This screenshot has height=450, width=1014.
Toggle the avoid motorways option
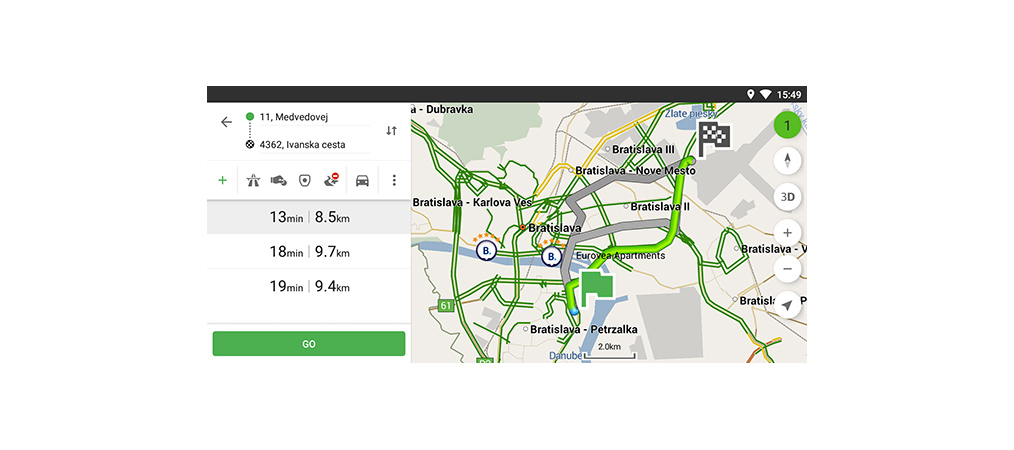pyautogui.click(x=253, y=181)
